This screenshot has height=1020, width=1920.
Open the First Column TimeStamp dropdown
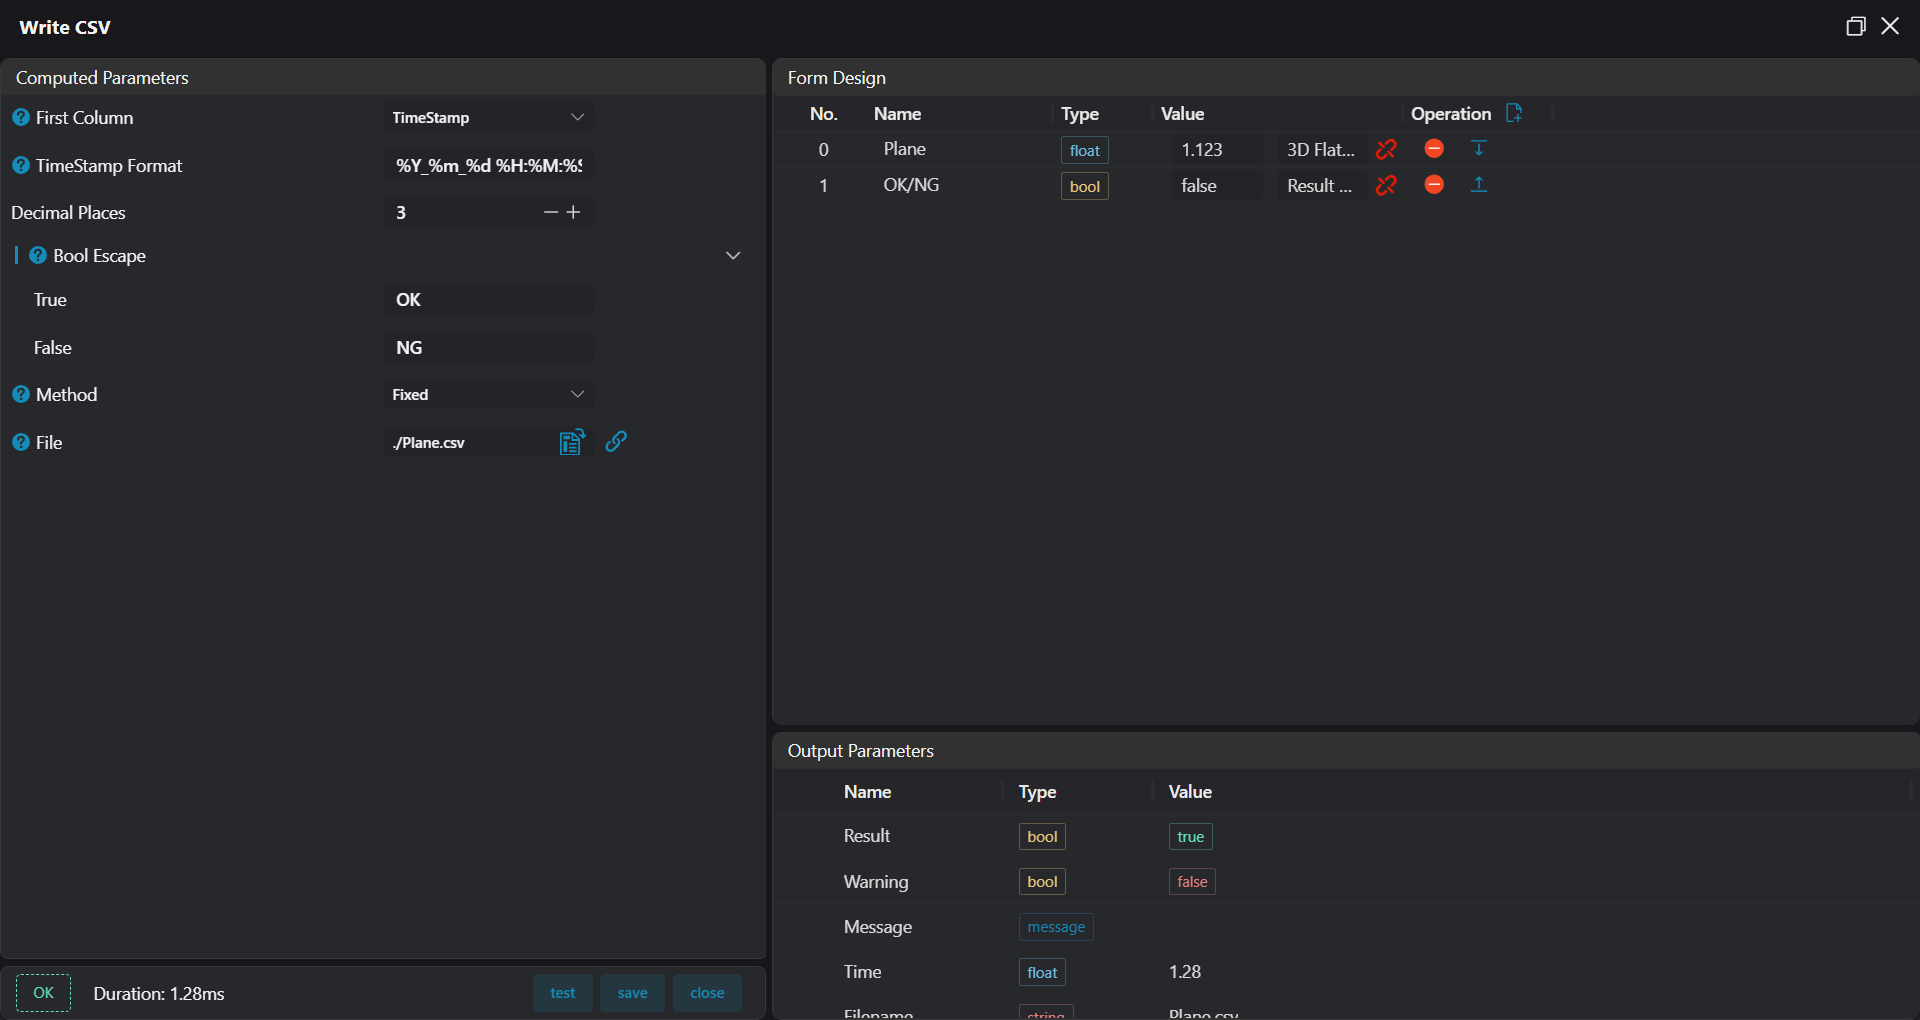tap(488, 118)
